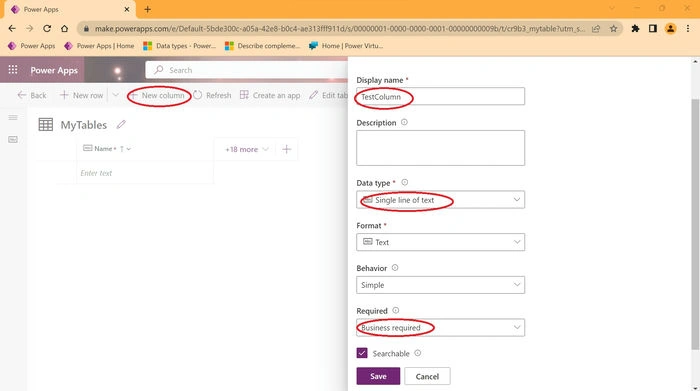This screenshot has height=391, width=700.
Task: Open the Format dropdown
Action: 440,242
